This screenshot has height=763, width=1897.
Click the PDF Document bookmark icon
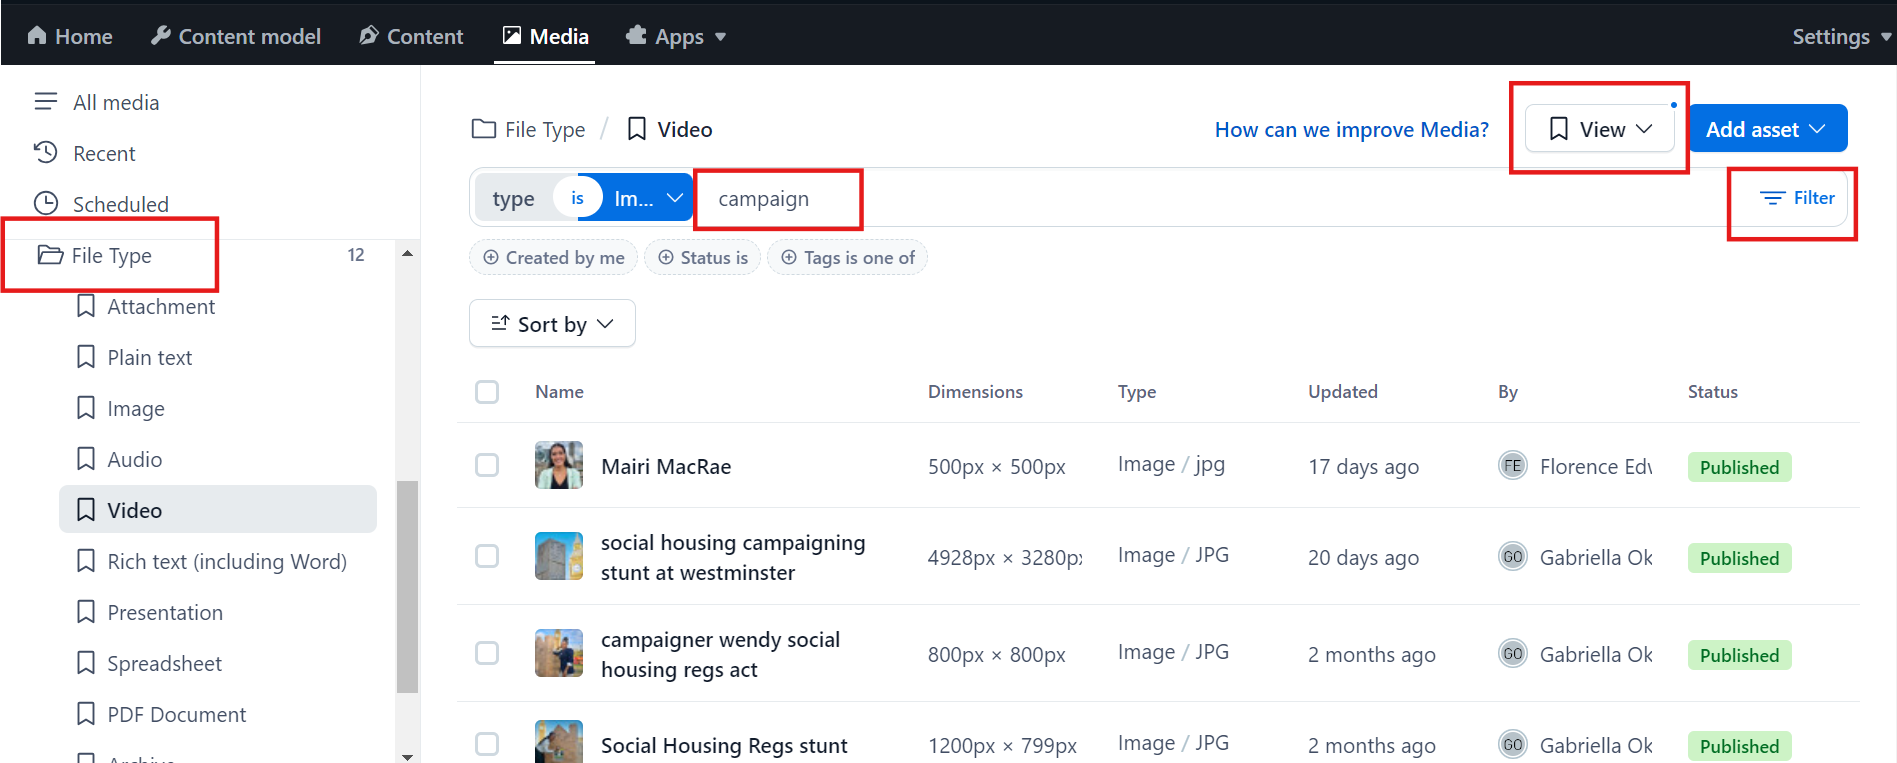(x=86, y=714)
